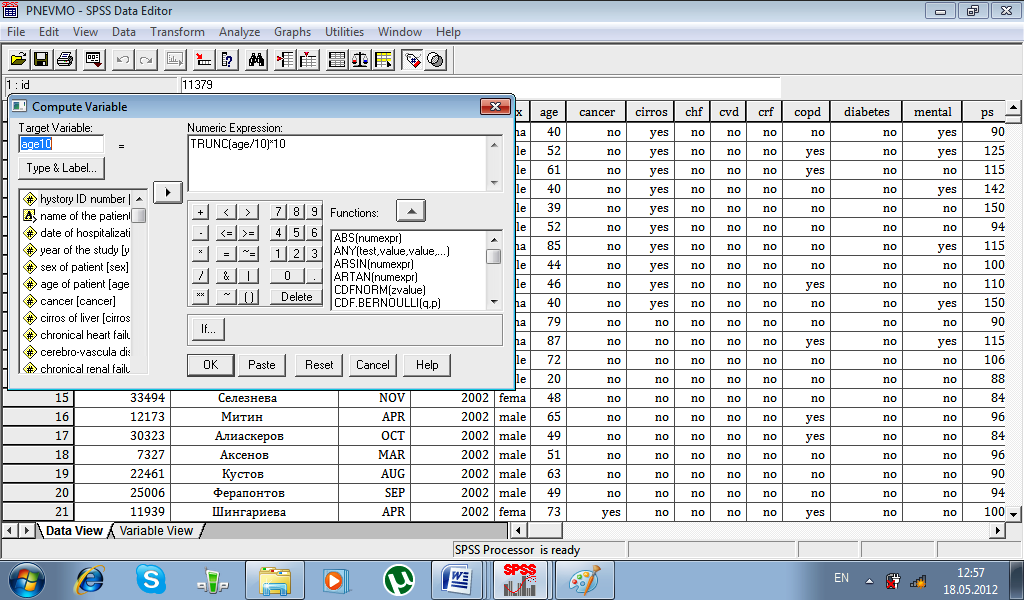Open the Transform menu
Image resolution: width=1024 pixels, height=600 pixels.
pyautogui.click(x=177, y=31)
